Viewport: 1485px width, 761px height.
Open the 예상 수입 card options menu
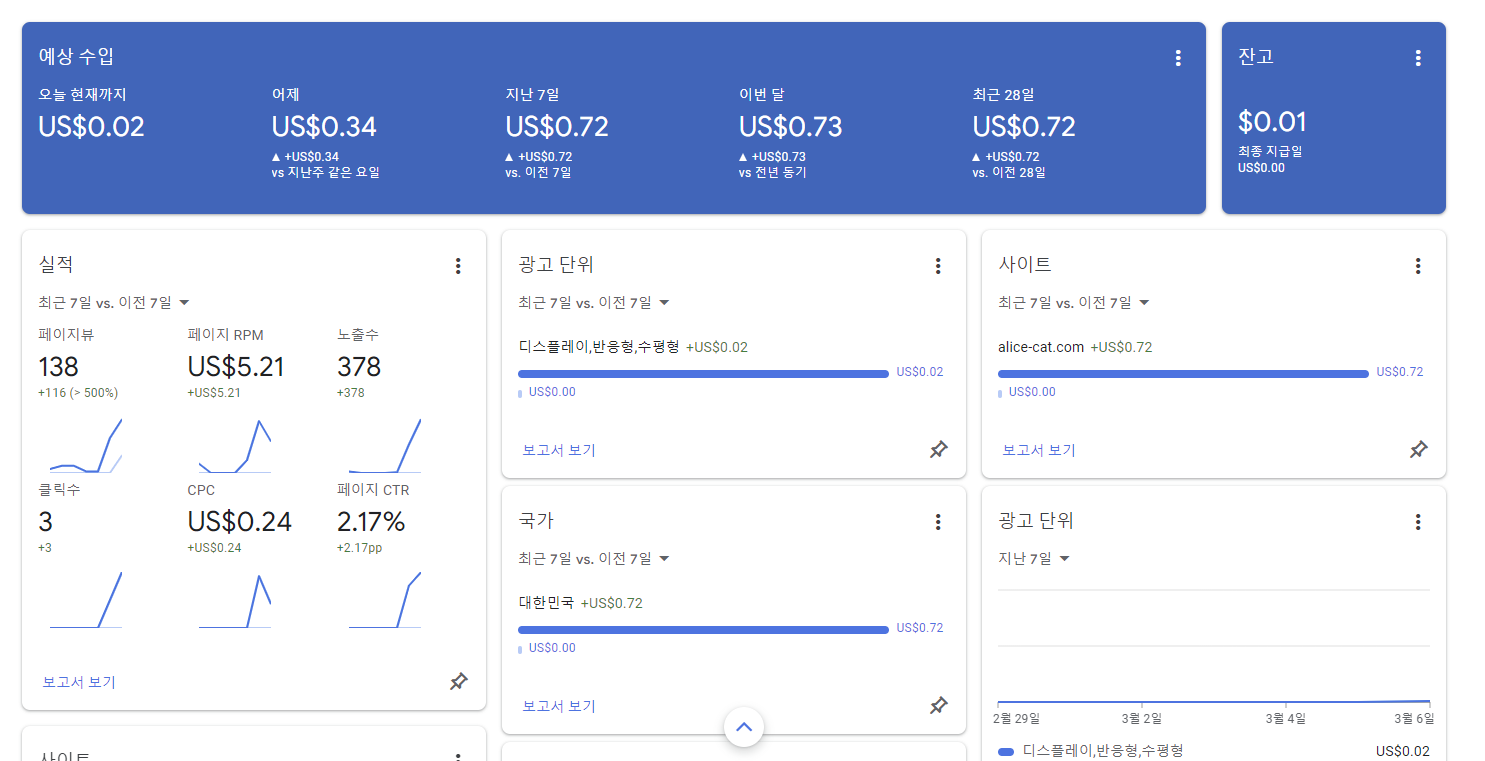pyautogui.click(x=1178, y=58)
